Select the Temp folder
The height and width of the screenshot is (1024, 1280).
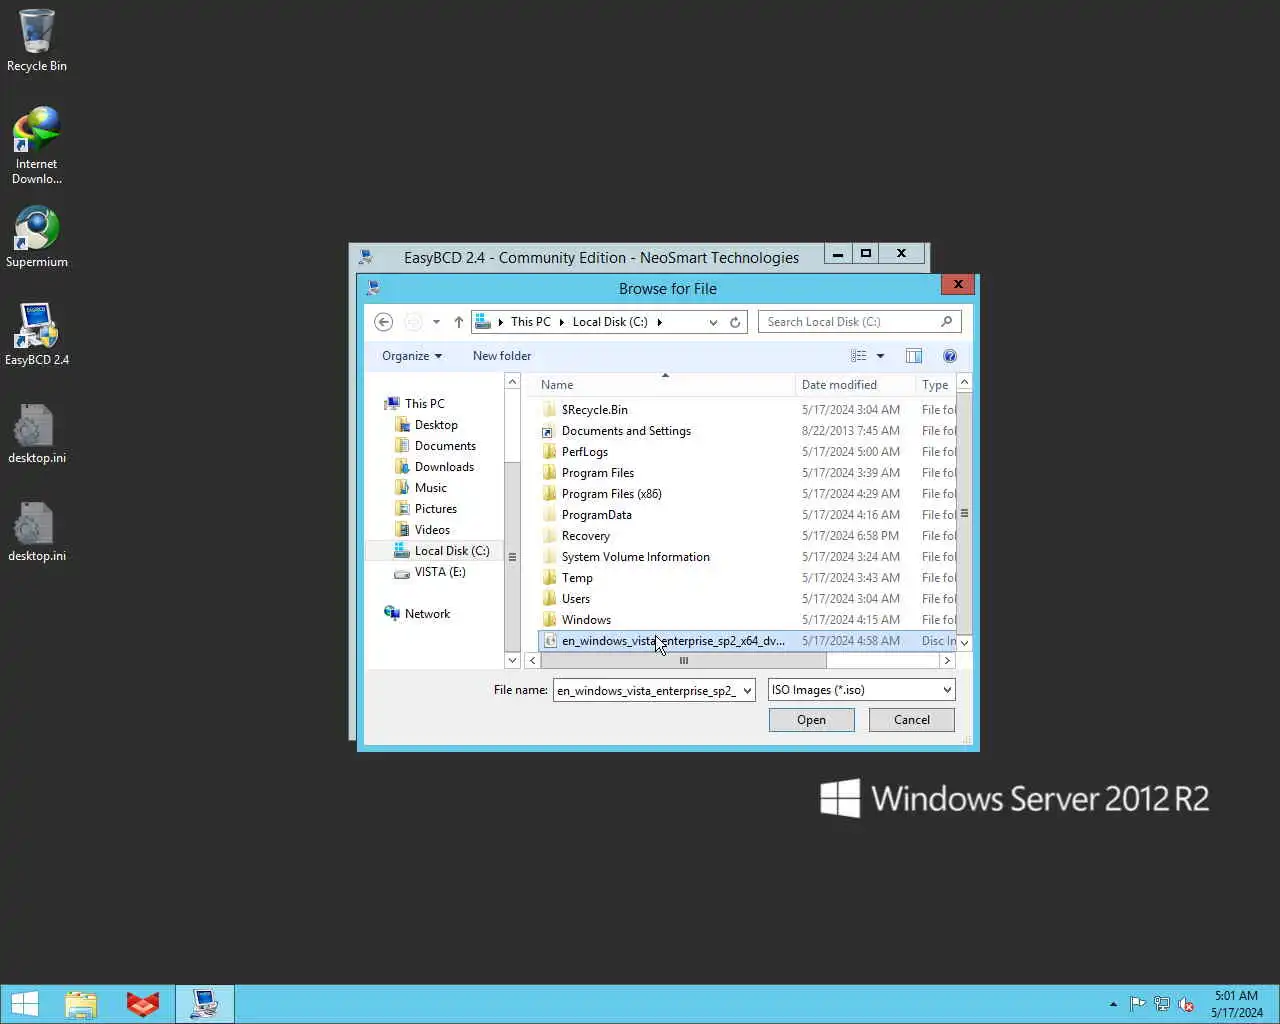(x=577, y=578)
